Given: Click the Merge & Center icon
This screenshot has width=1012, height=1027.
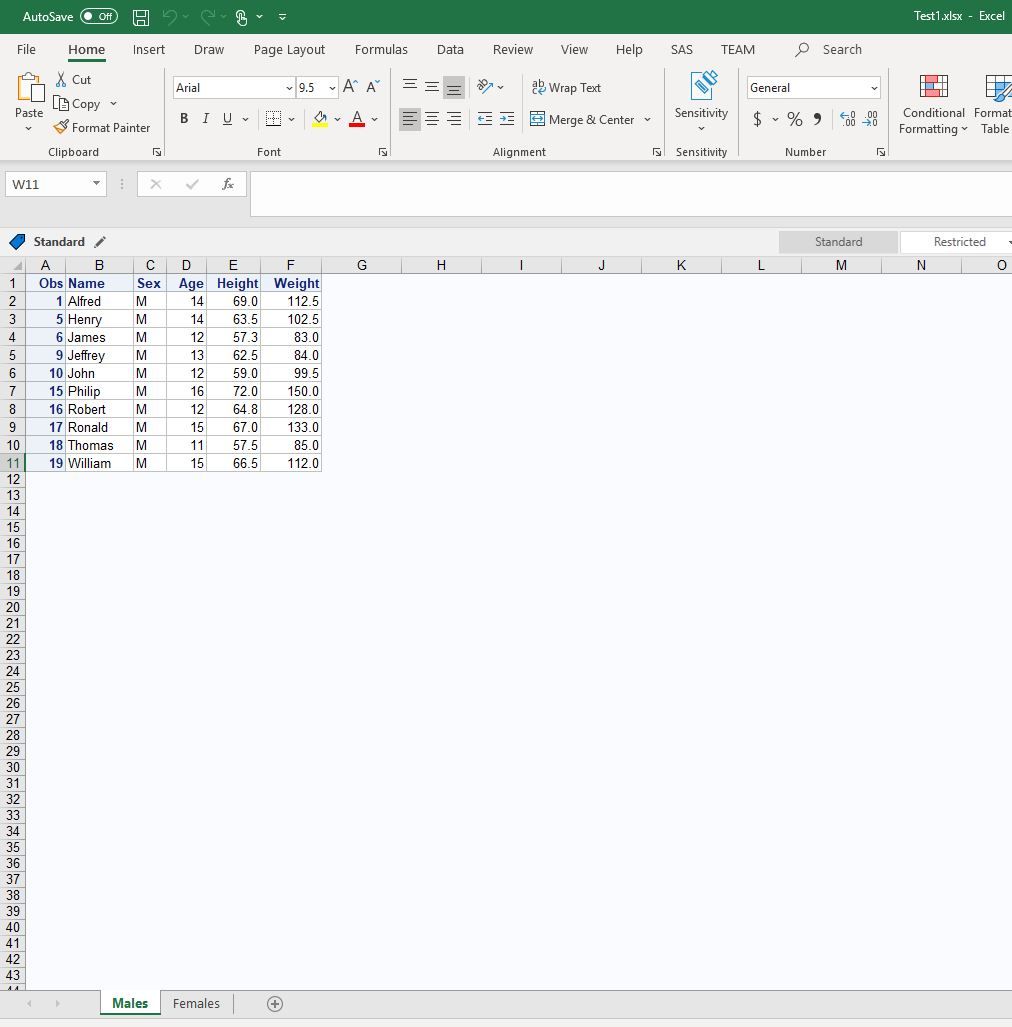Looking at the screenshot, I should coord(537,119).
